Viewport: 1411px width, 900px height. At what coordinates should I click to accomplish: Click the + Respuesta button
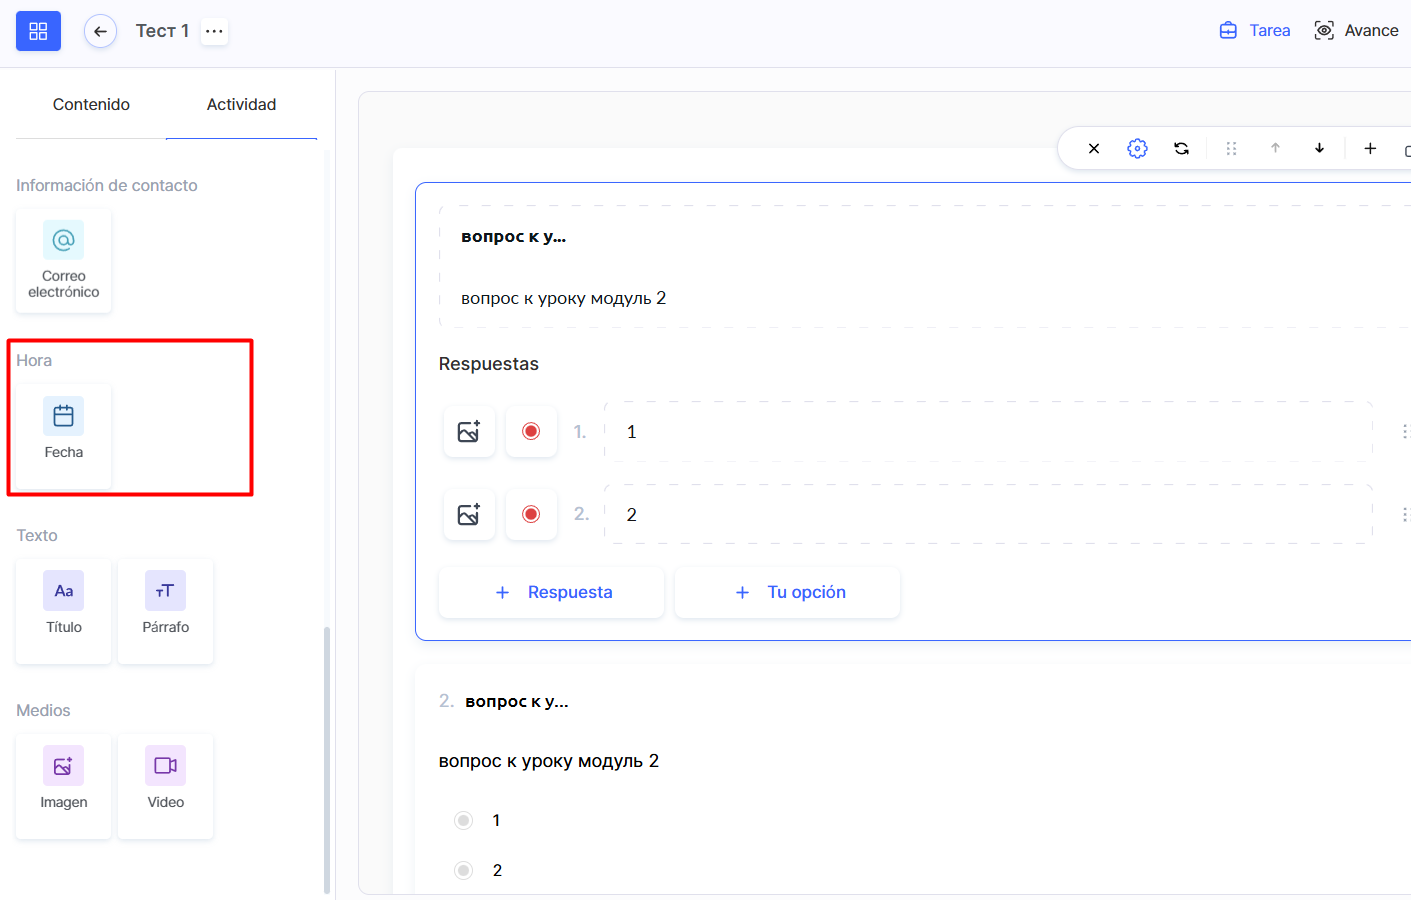(552, 592)
